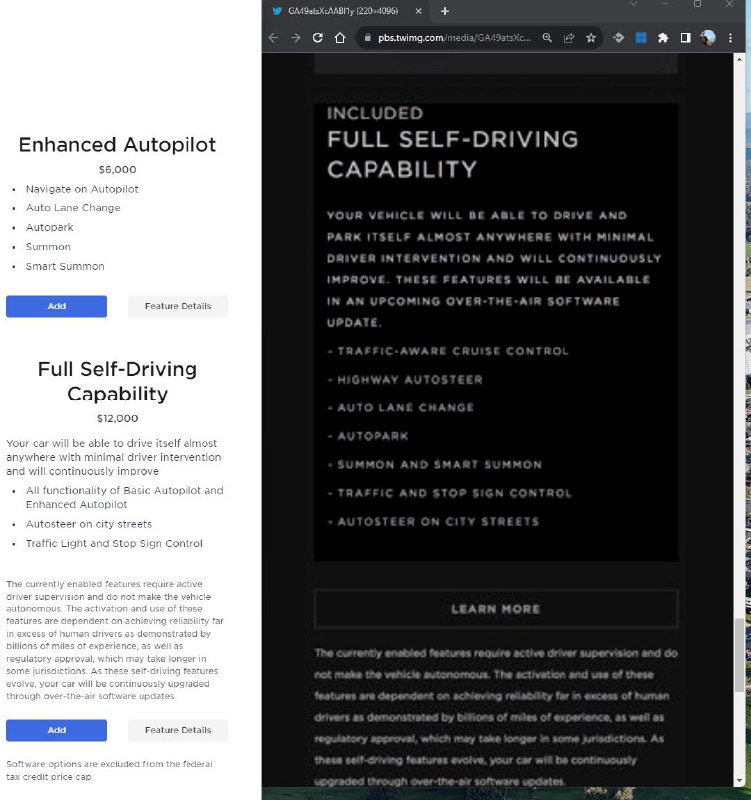Screen dimensions: 751x800
Task: Maximize the browser window
Action: [x=697, y=4]
